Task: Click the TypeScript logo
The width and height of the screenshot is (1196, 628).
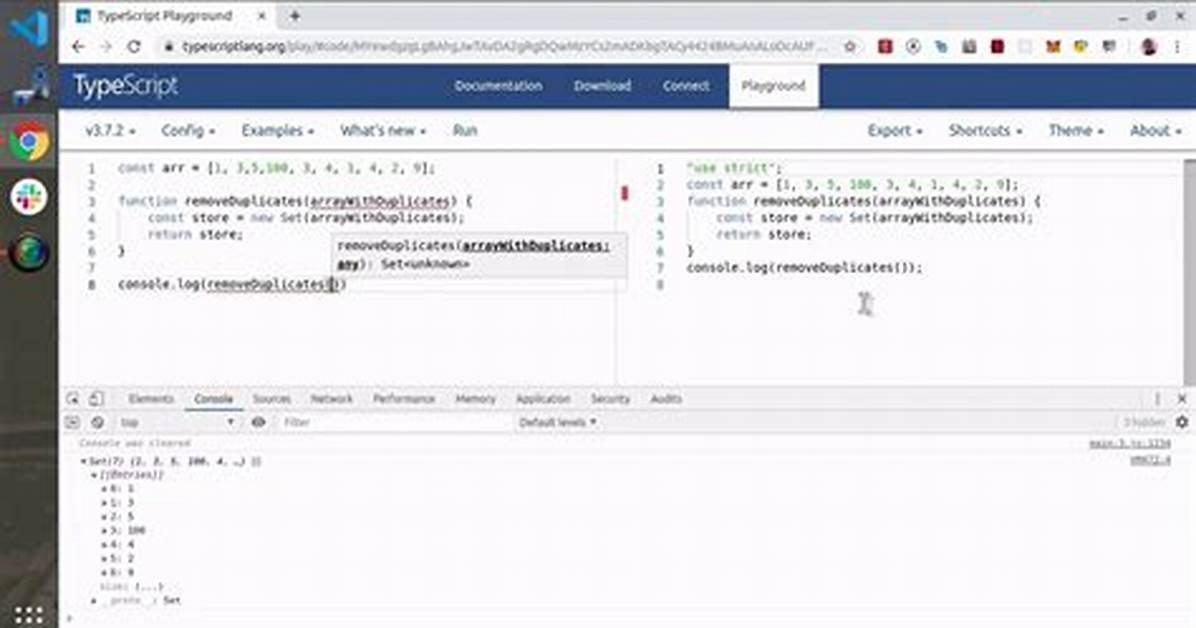Action: 126,85
